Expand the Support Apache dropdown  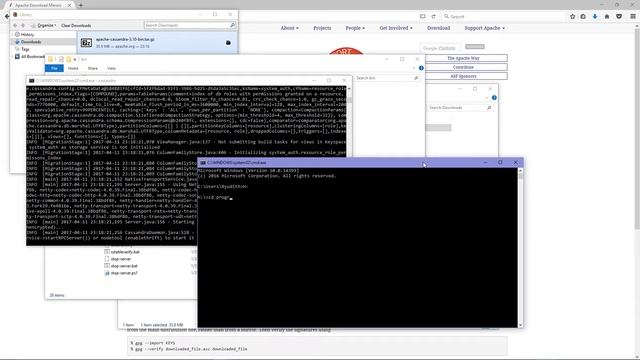pos(484,28)
